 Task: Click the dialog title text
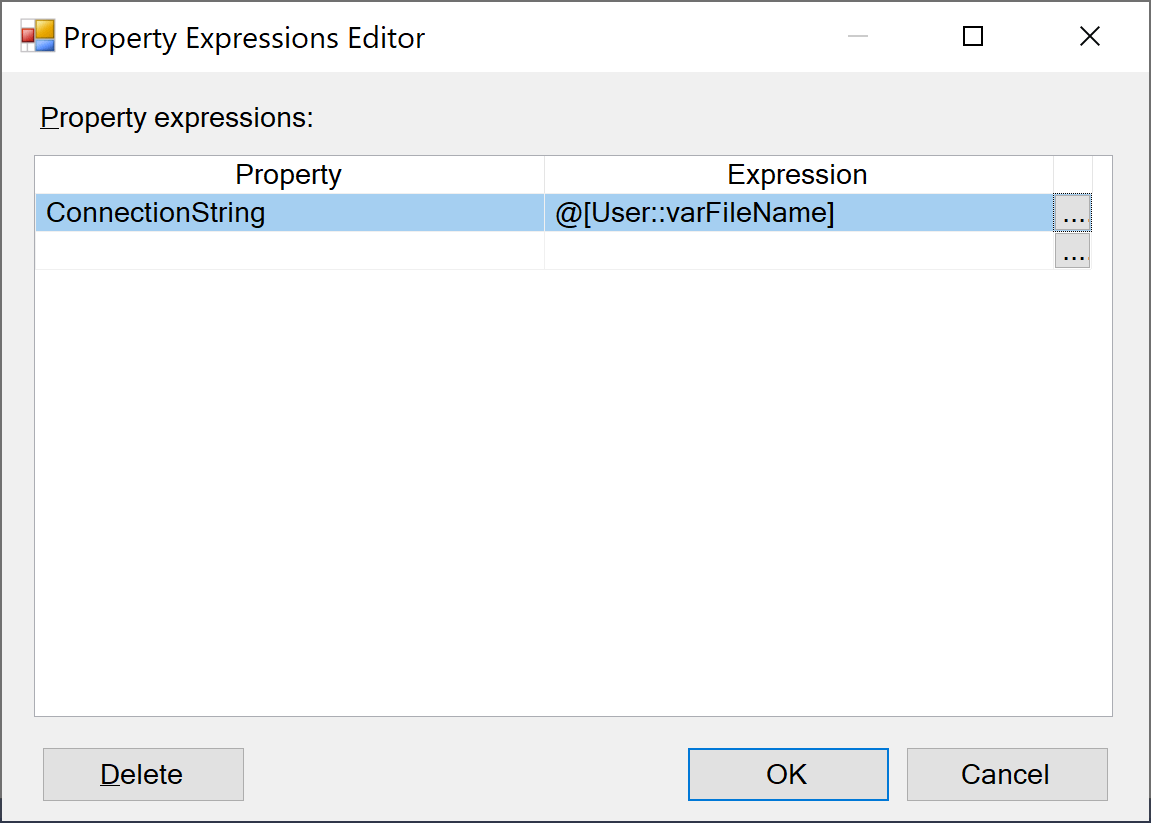click(x=243, y=38)
